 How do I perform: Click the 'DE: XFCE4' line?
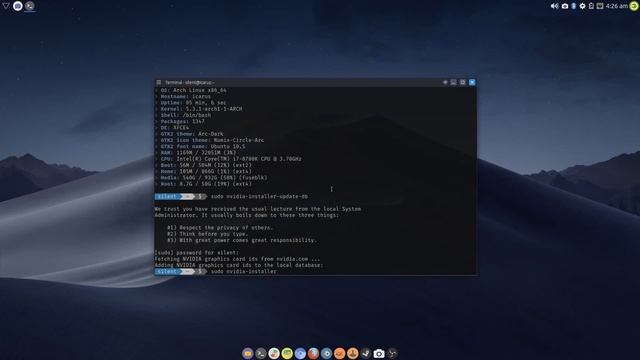pyautogui.click(x=174, y=127)
